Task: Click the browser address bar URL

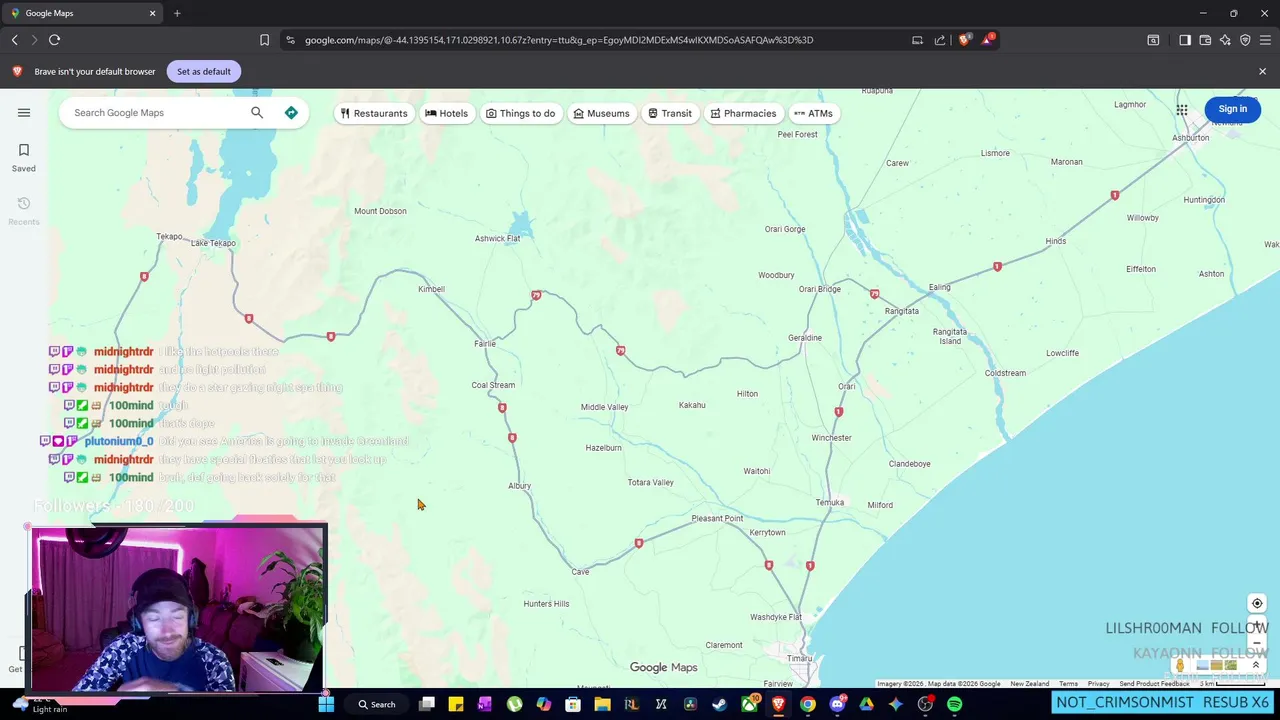Action: pyautogui.click(x=559, y=40)
